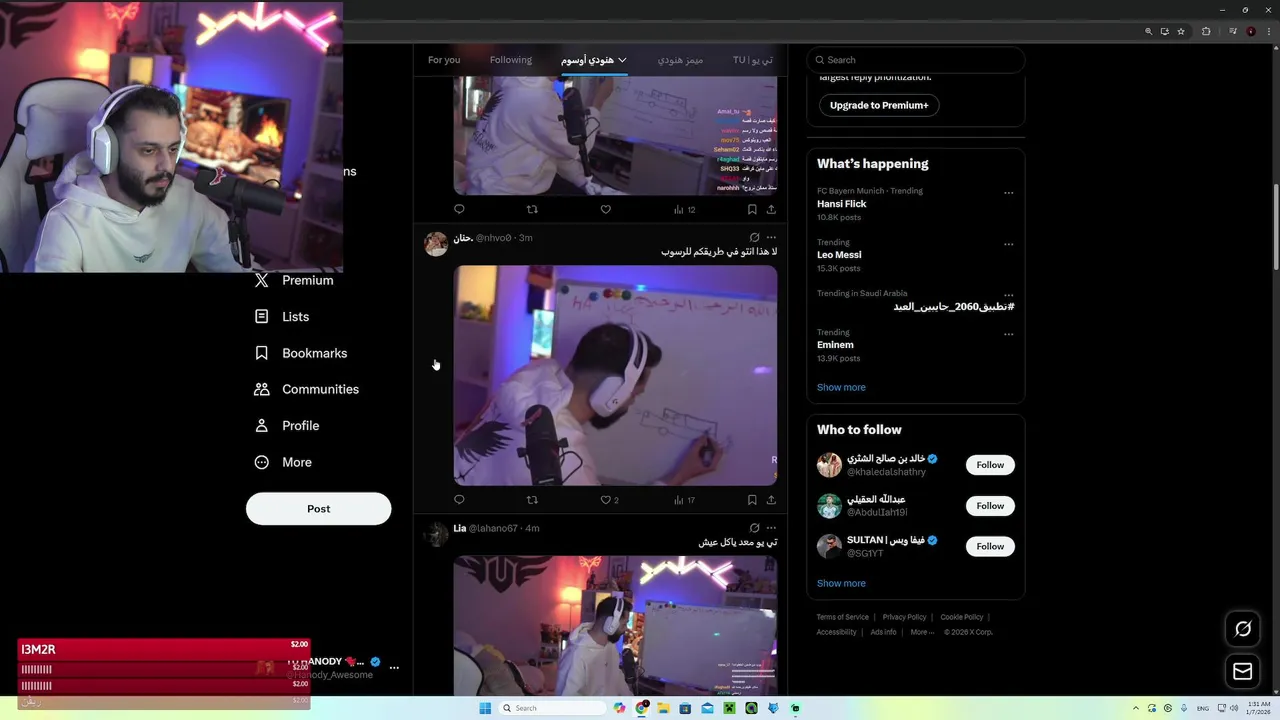Open the browser zoom magnifier icon
This screenshot has width=1280, height=720.
(x=1149, y=31)
